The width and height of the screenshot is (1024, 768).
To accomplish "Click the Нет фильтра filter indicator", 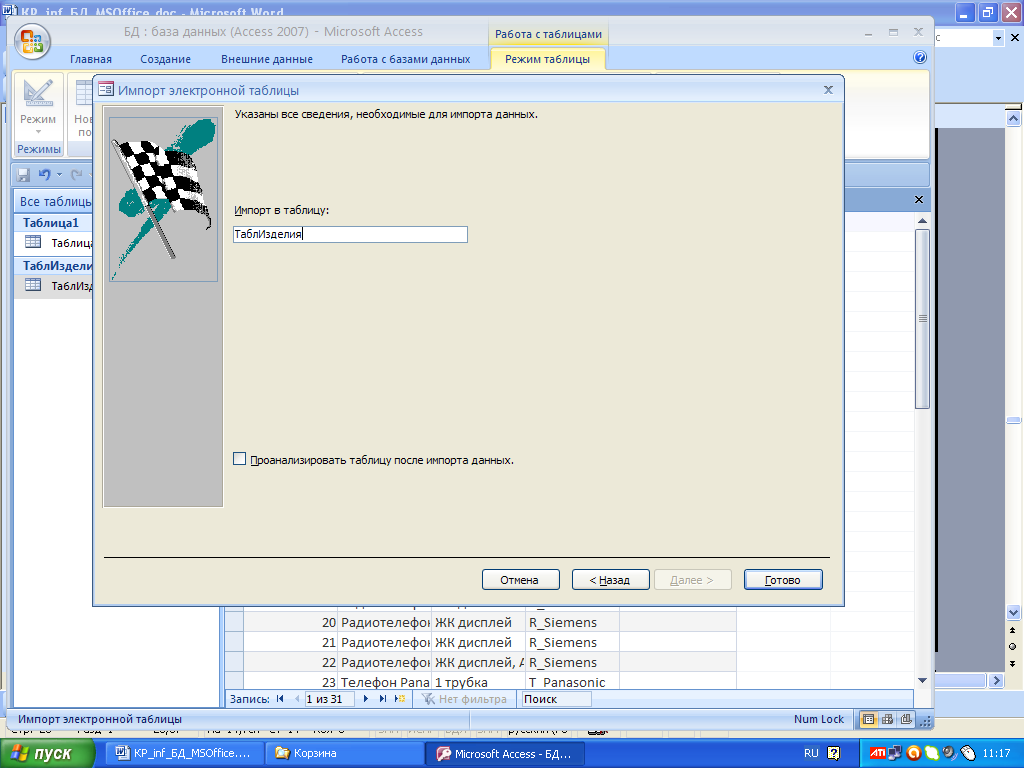I will 464,699.
